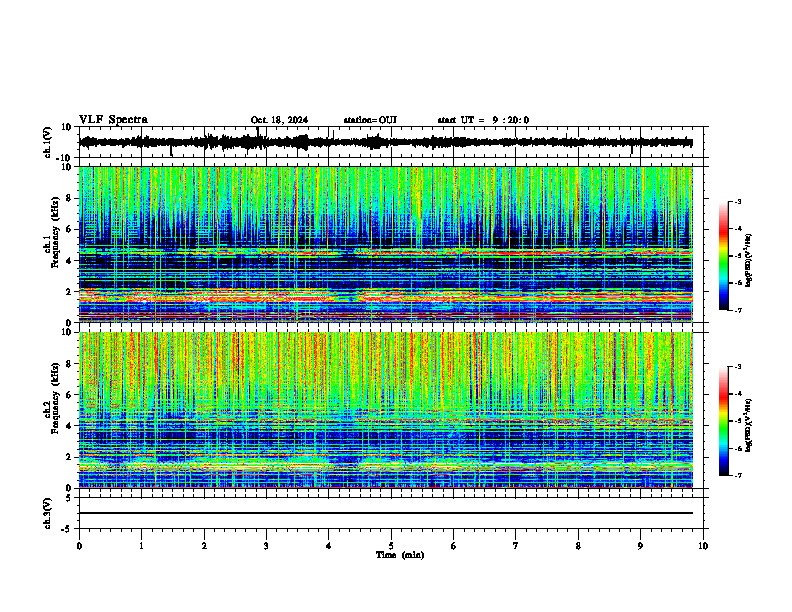This screenshot has width=792, height=612.
Task: Click the ch.2 "Frequency (kHz)" axis label
Action: click(55, 398)
